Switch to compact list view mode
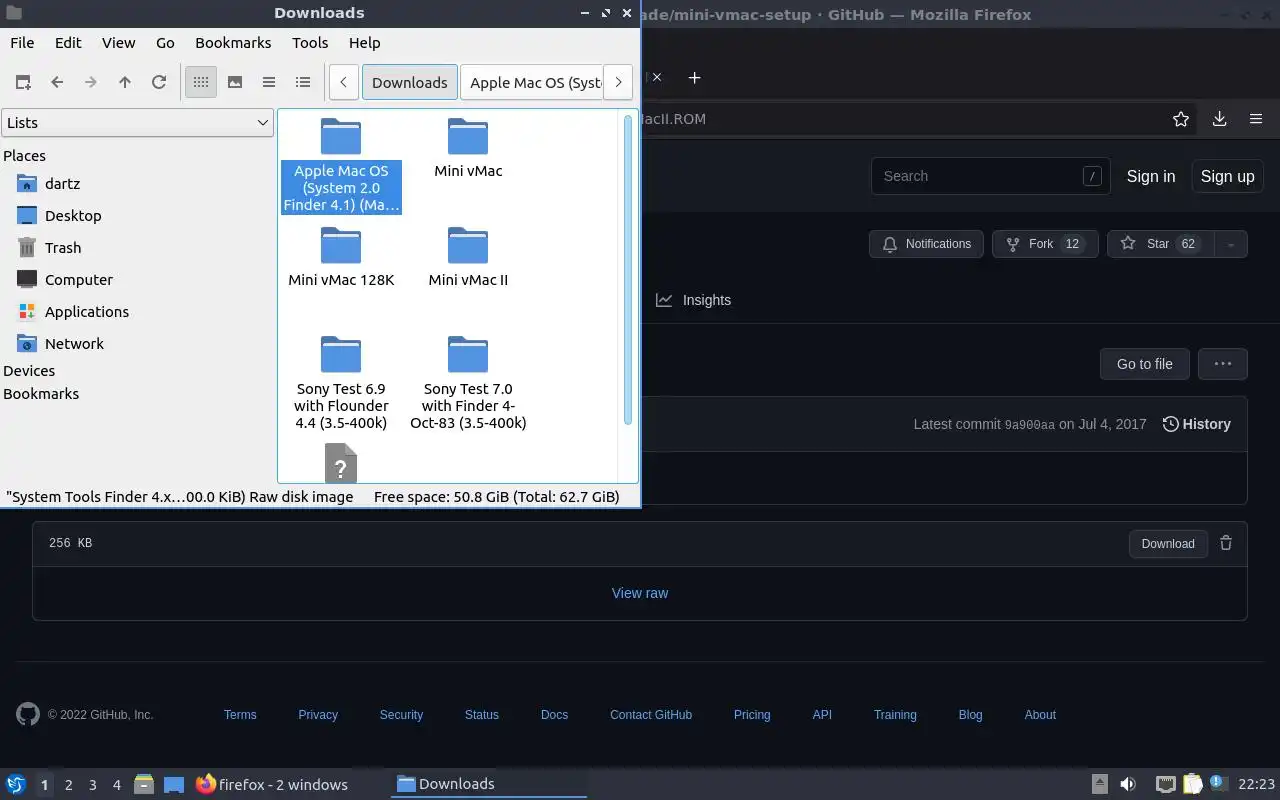 [269, 82]
